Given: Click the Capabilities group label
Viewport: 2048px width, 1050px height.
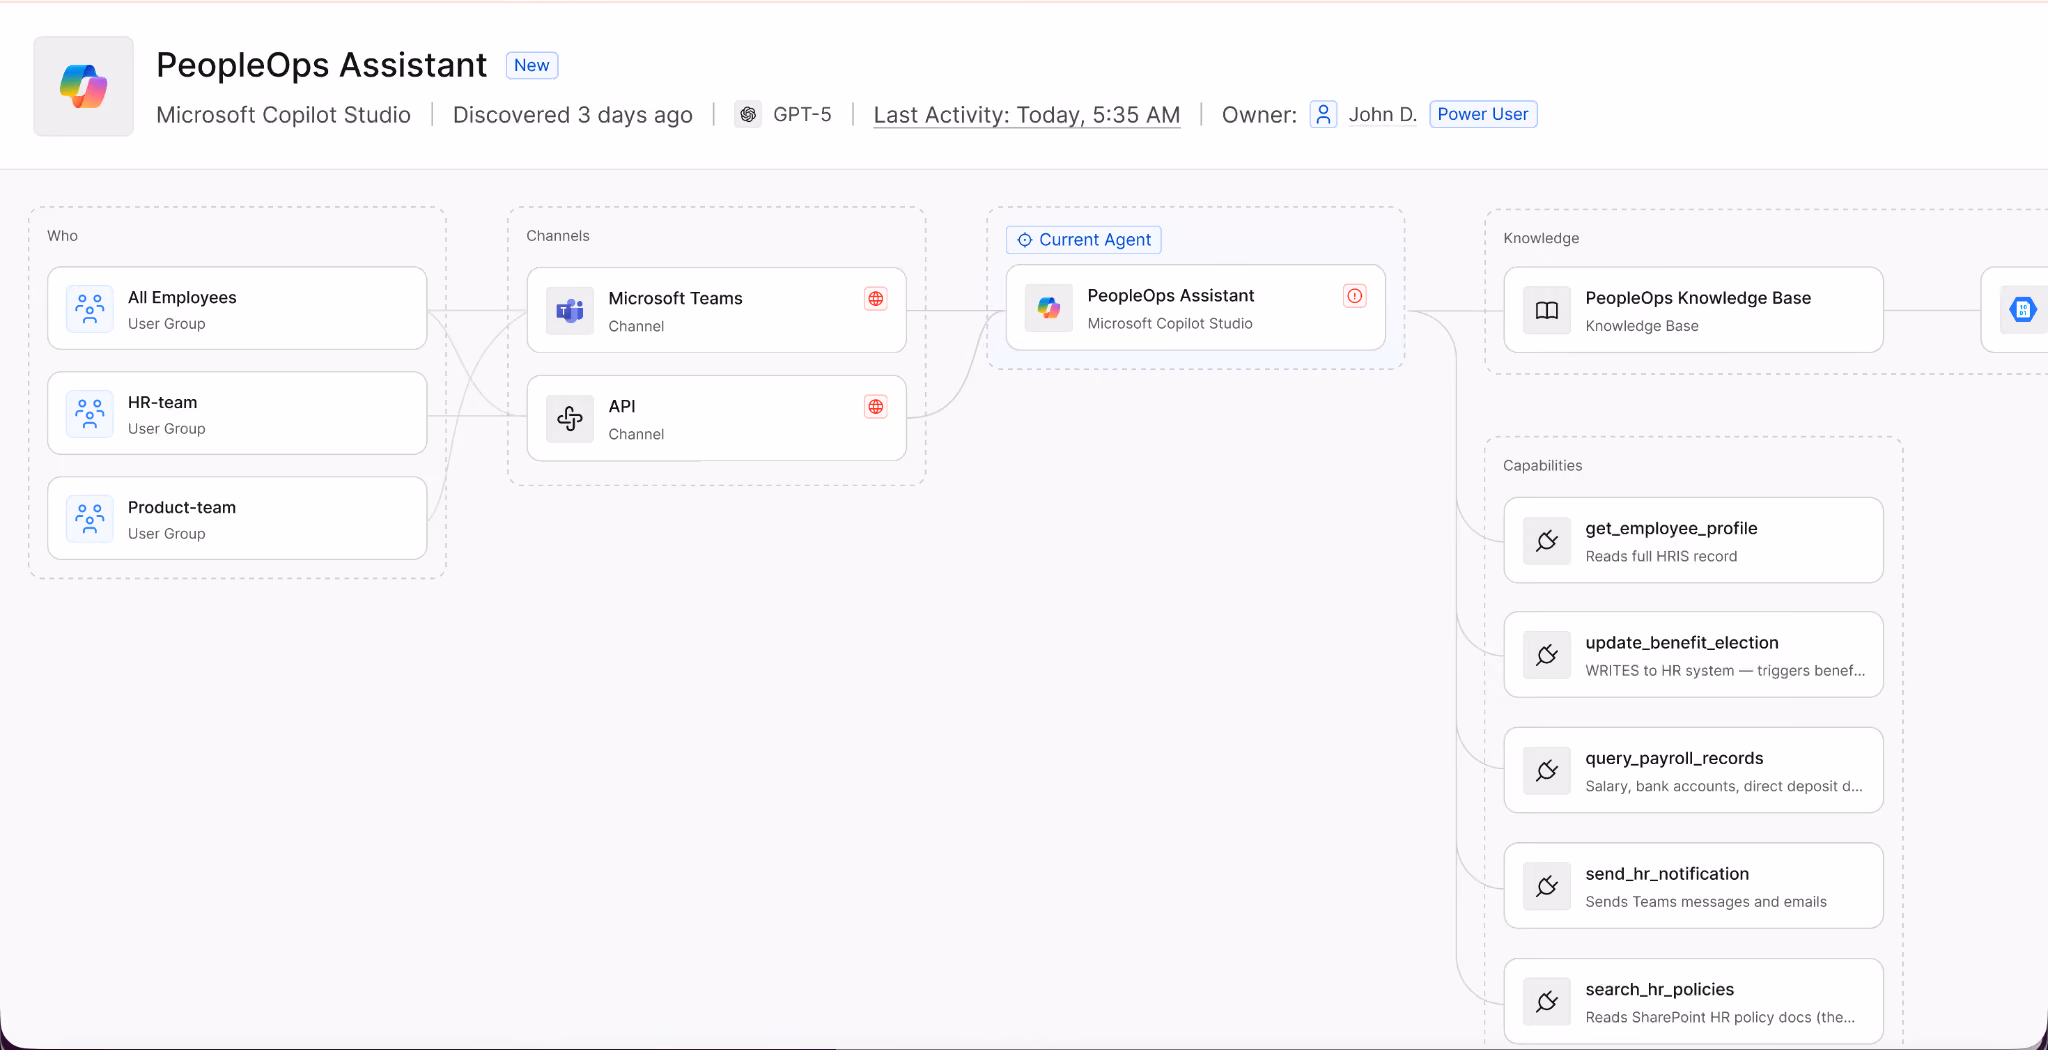Looking at the screenshot, I should (x=1542, y=466).
